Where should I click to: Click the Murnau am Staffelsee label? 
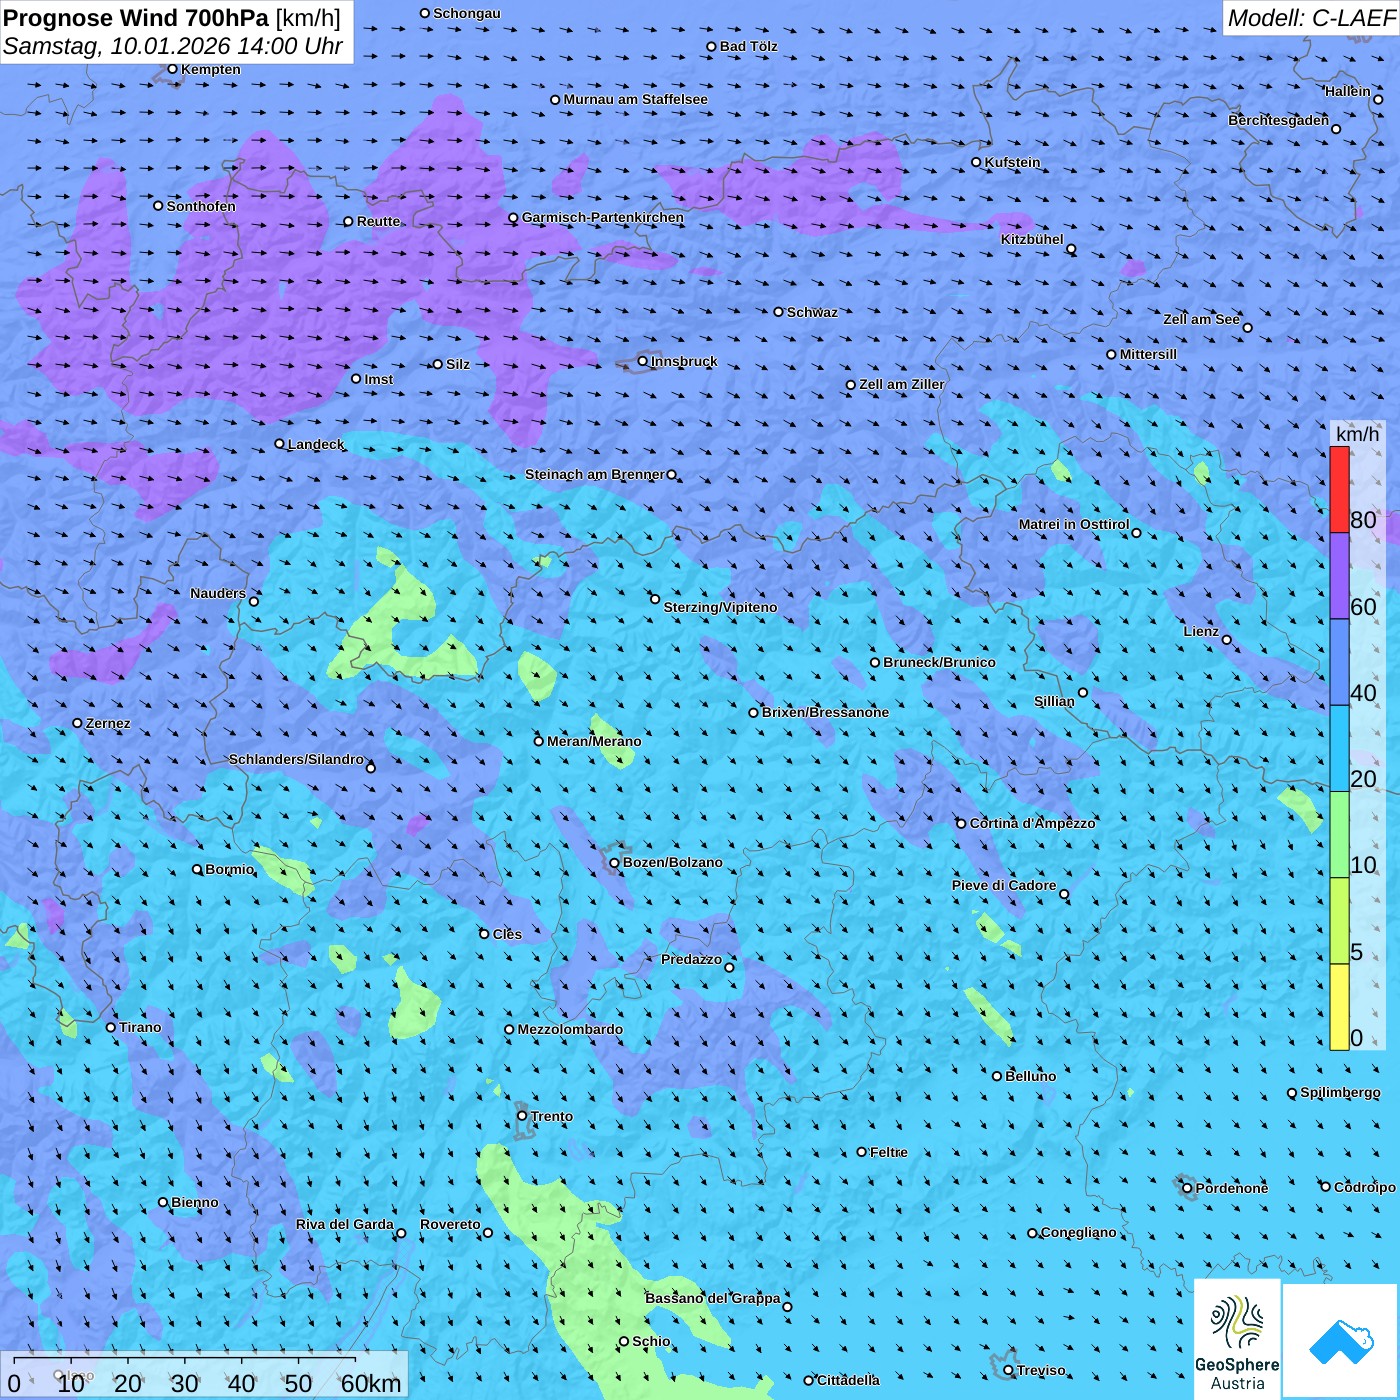pyautogui.click(x=635, y=99)
